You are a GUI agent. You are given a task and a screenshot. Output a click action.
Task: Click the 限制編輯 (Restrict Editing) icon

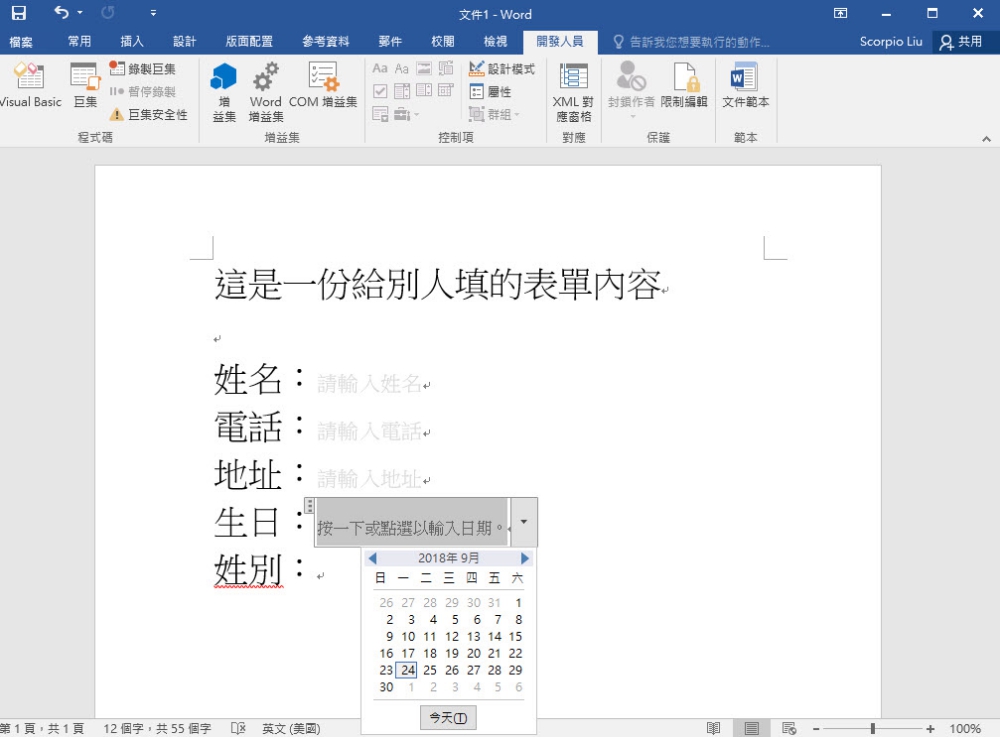pyautogui.click(x=685, y=88)
